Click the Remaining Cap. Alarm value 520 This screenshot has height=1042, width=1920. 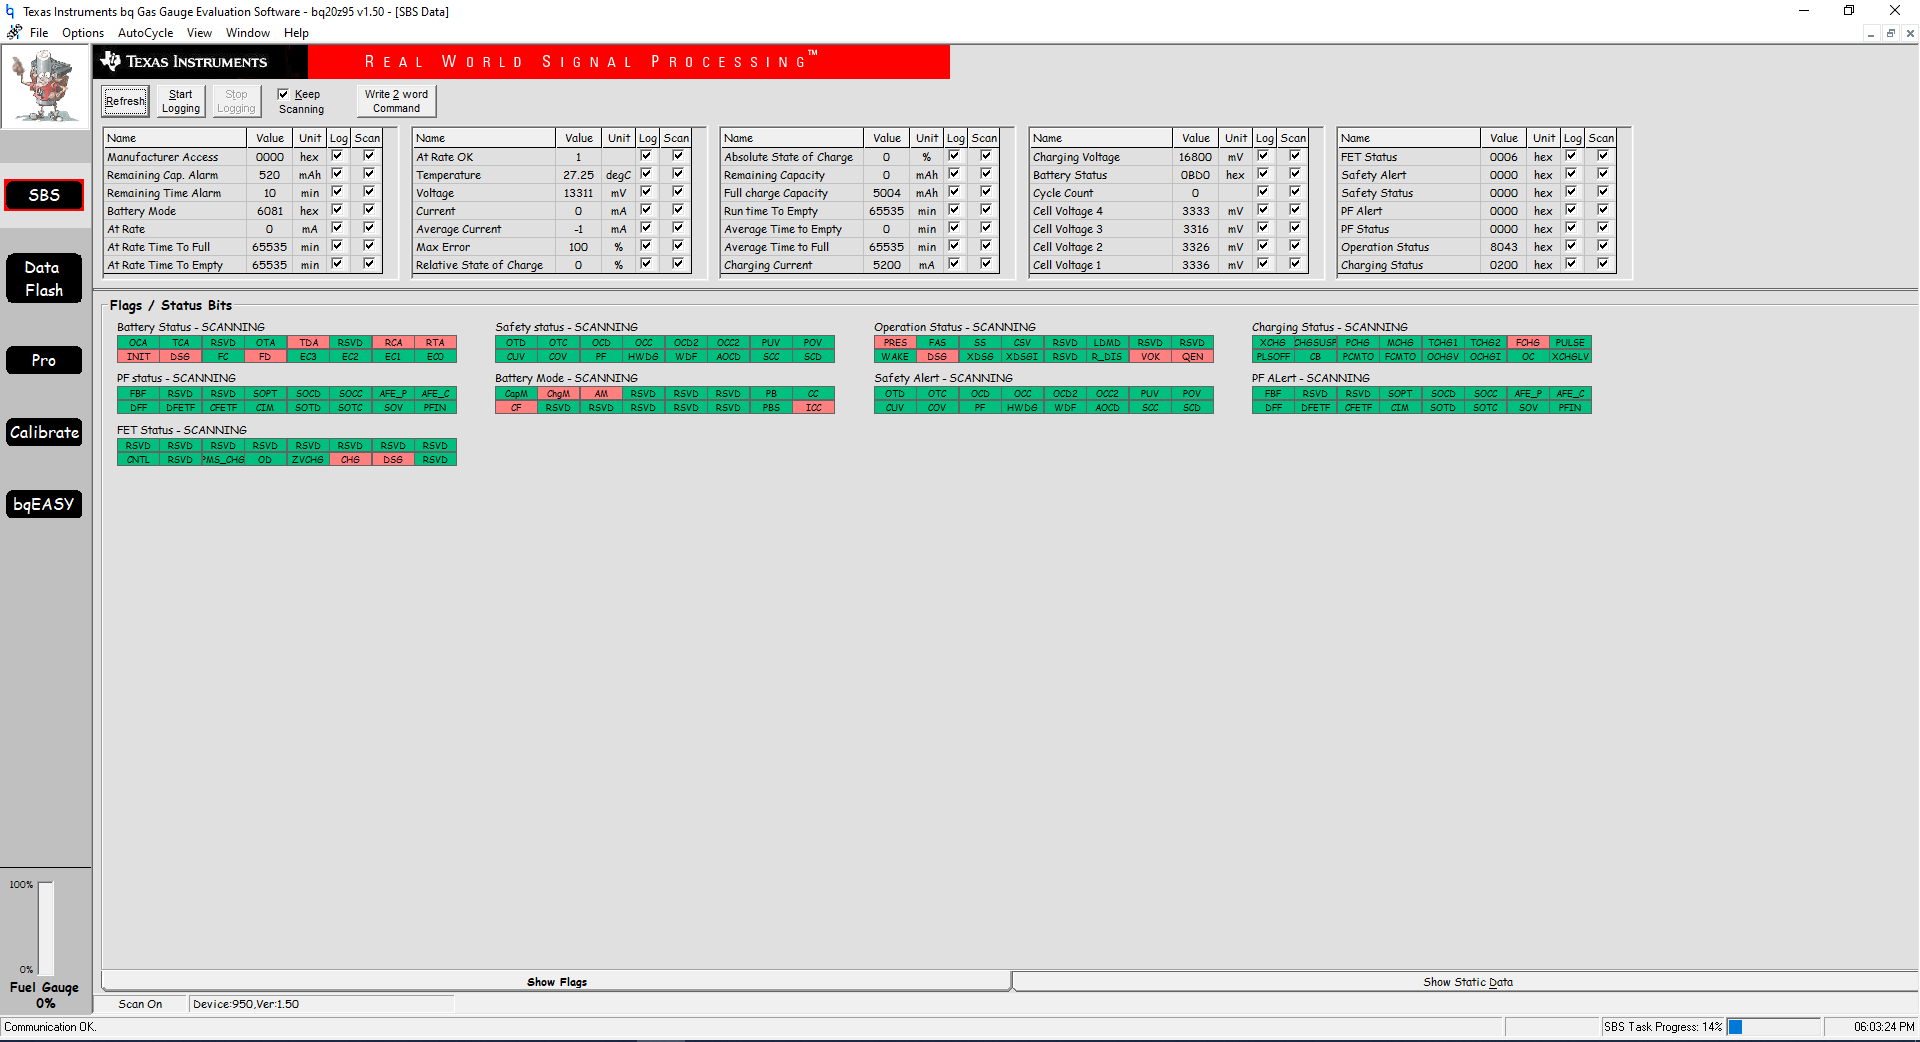(270, 175)
